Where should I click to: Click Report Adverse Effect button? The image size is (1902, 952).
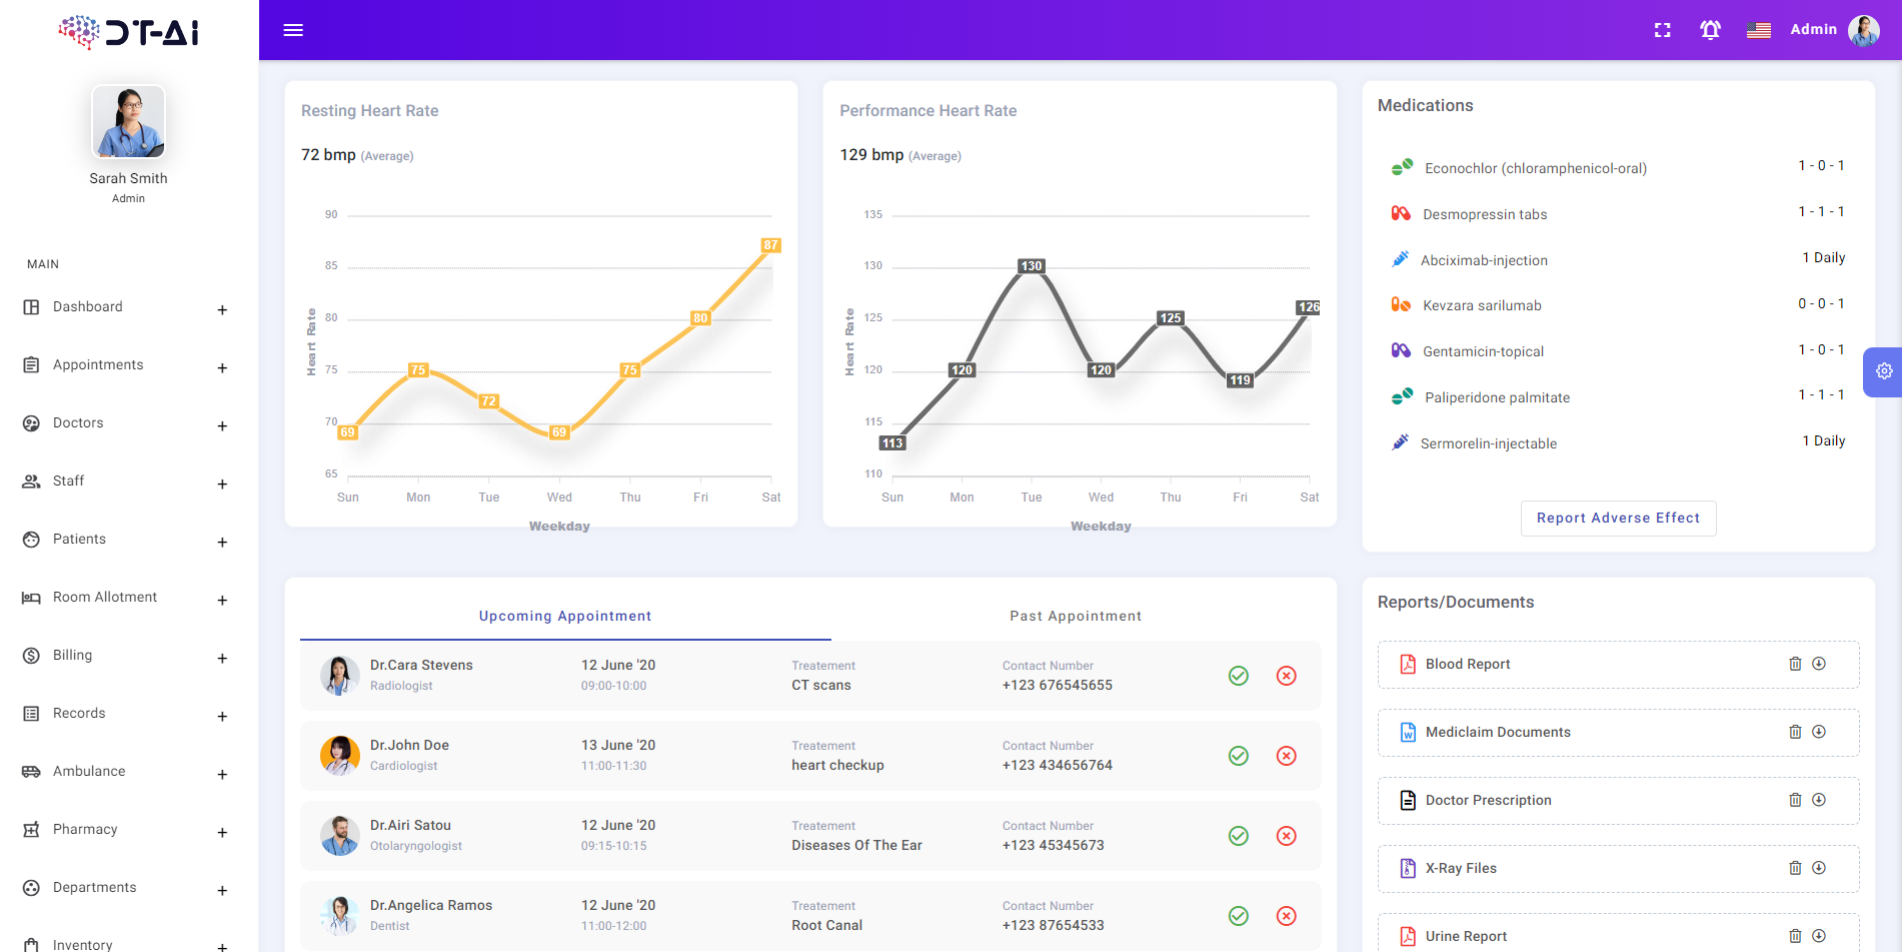point(1618,518)
